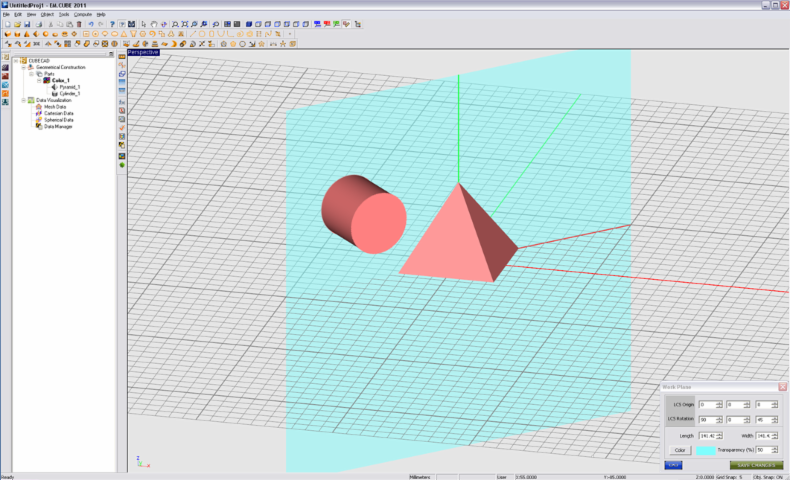
Task: Select Pyramid_1 in the project tree
Action: [69, 87]
